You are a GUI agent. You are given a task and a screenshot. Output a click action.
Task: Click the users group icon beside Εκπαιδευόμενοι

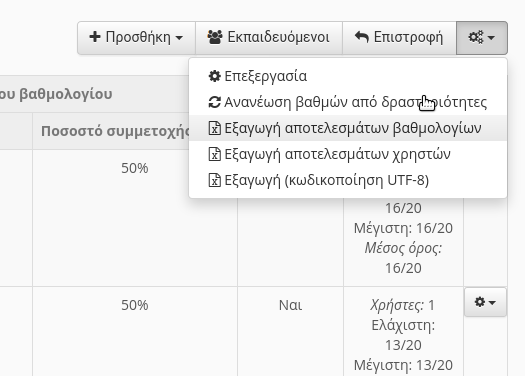[x=215, y=37]
